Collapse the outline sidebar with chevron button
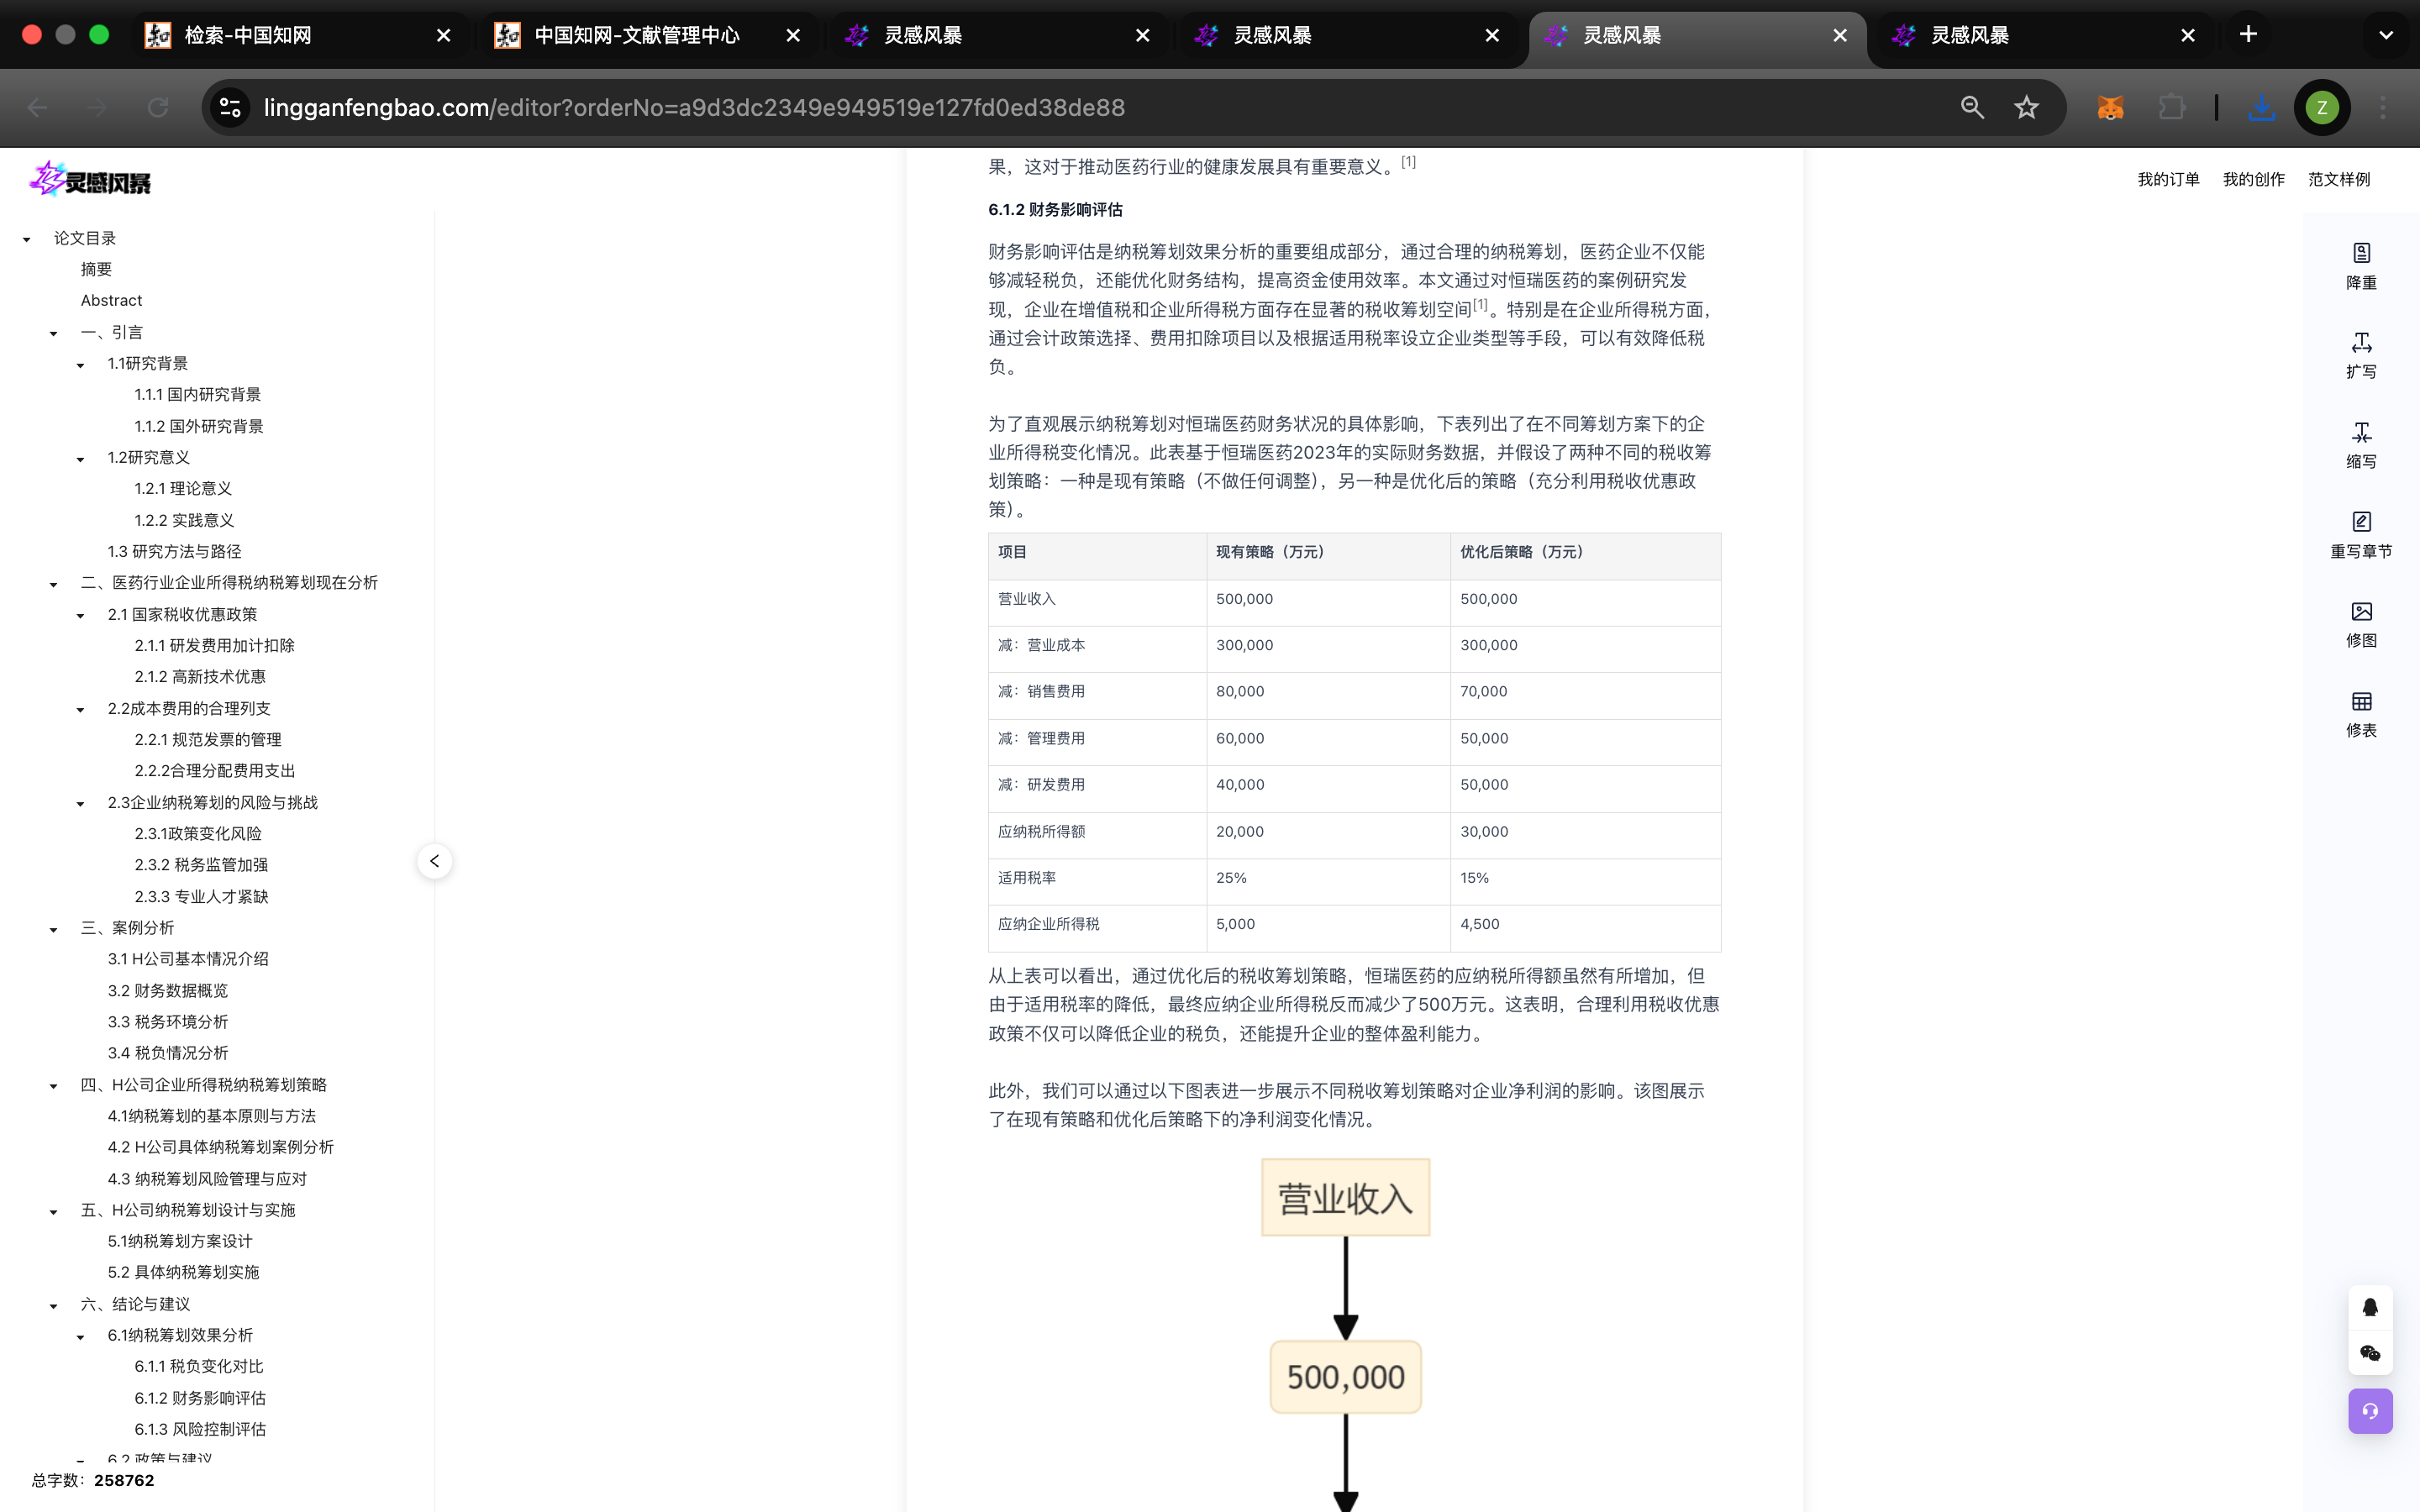 tap(434, 861)
